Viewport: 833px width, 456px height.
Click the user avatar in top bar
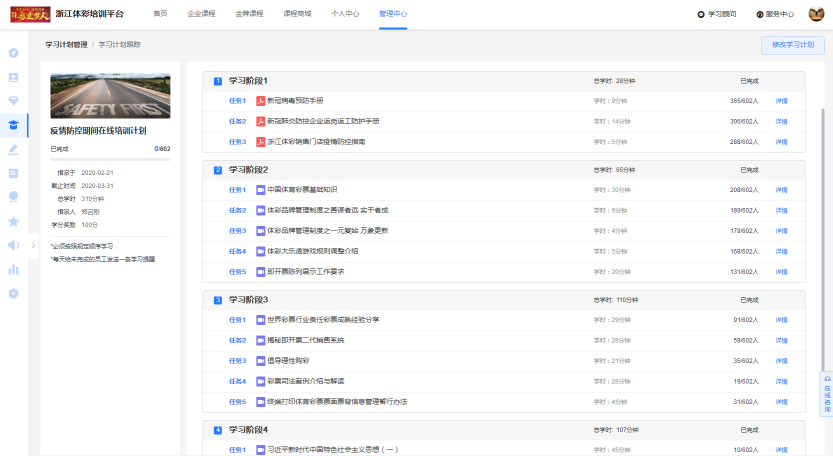click(x=816, y=14)
